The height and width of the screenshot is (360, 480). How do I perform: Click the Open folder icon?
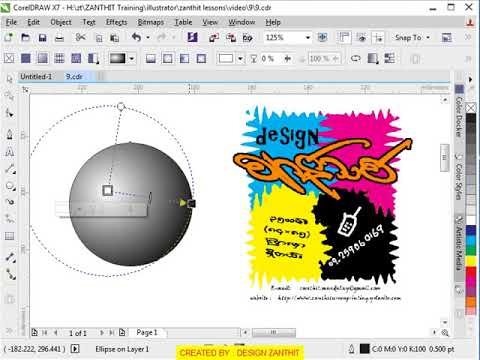pos(26,38)
